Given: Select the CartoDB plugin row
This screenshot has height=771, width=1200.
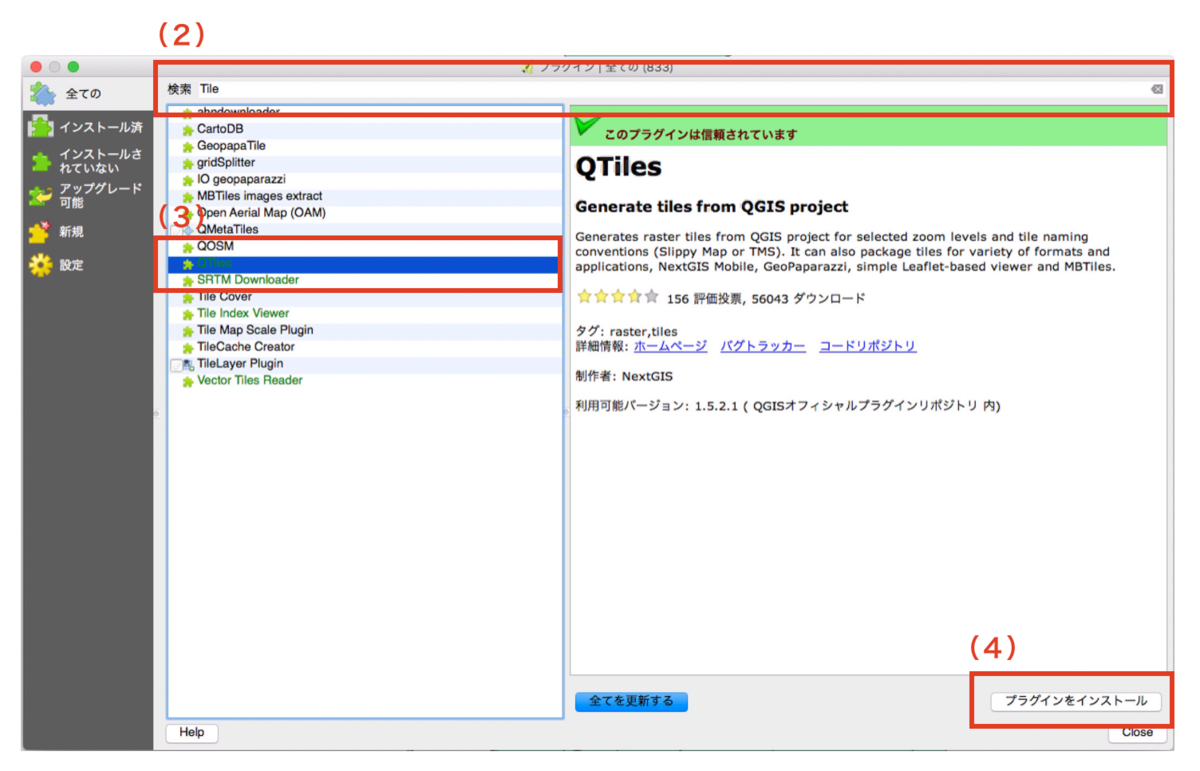Looking at the screenshot, I should 365,129.
